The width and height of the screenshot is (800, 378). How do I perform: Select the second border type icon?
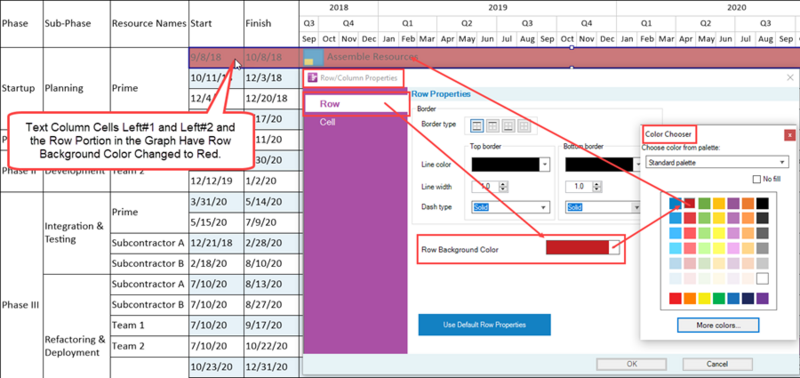(x=492, y=125)
